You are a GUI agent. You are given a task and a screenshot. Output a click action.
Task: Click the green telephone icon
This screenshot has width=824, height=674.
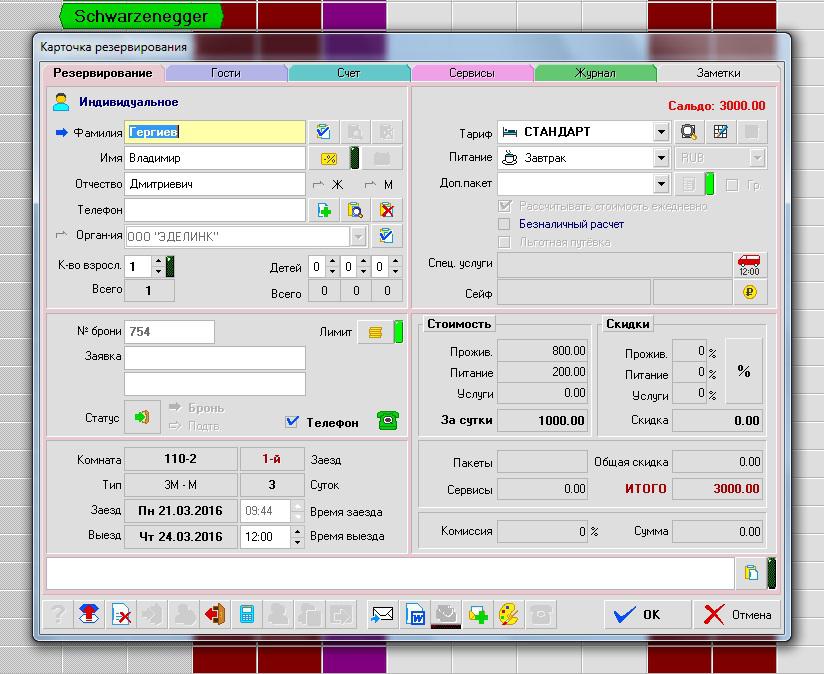click(x=388, y=421)
